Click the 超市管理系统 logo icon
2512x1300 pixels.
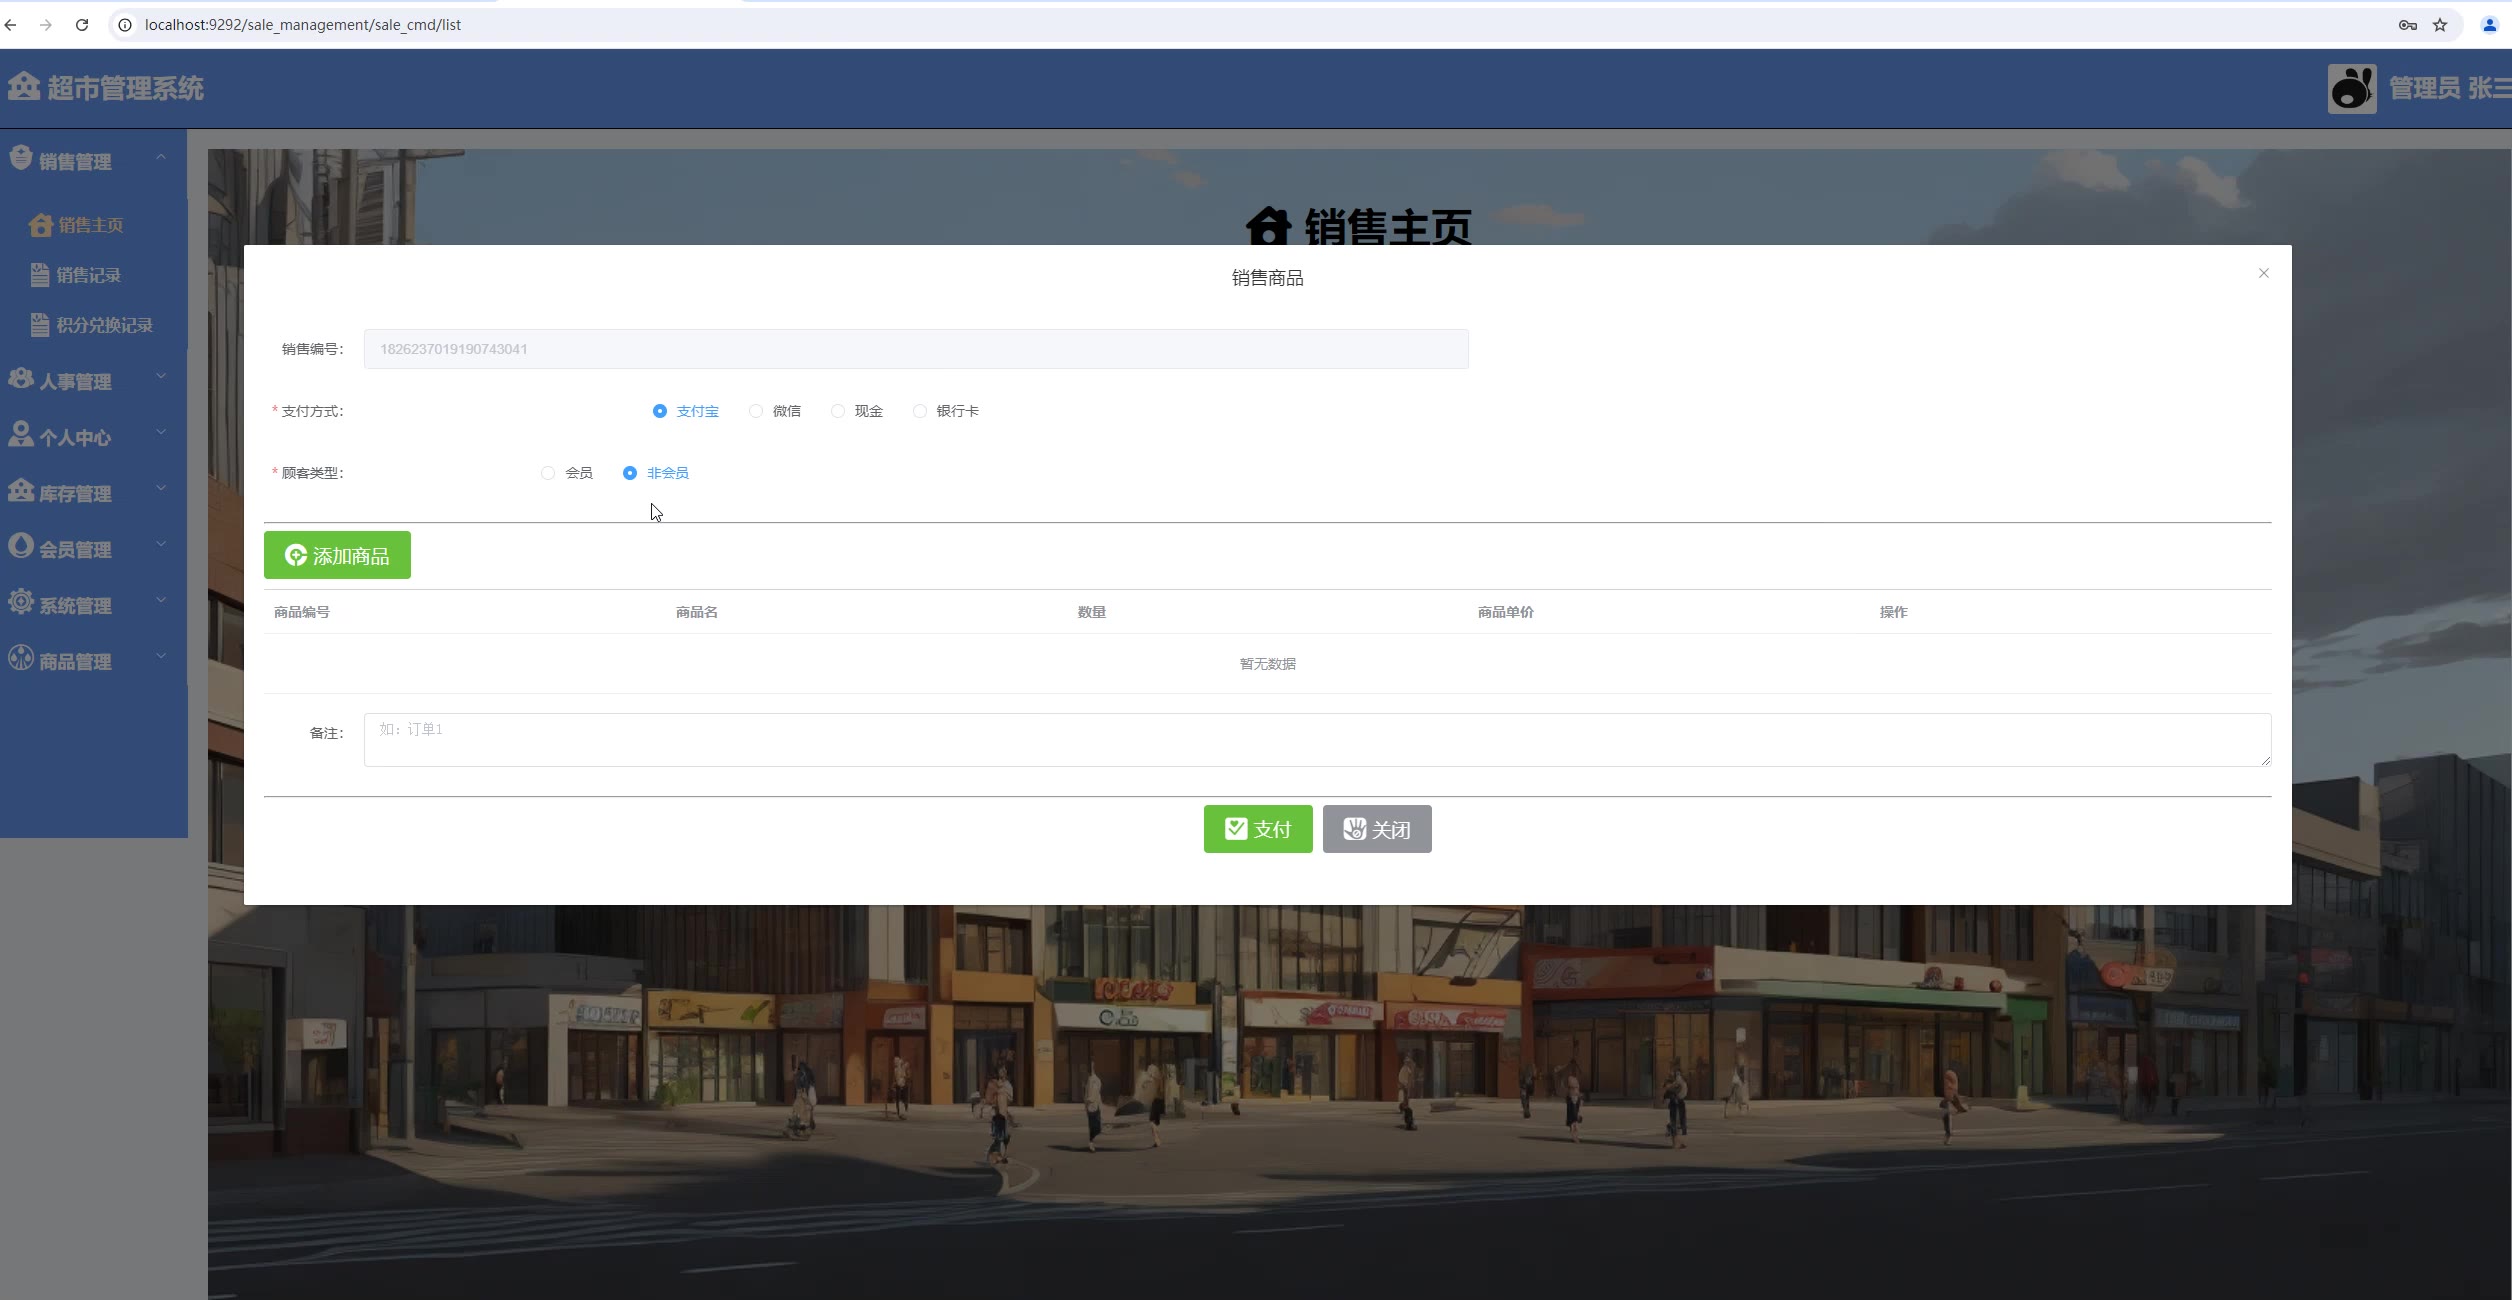[24, 86]
